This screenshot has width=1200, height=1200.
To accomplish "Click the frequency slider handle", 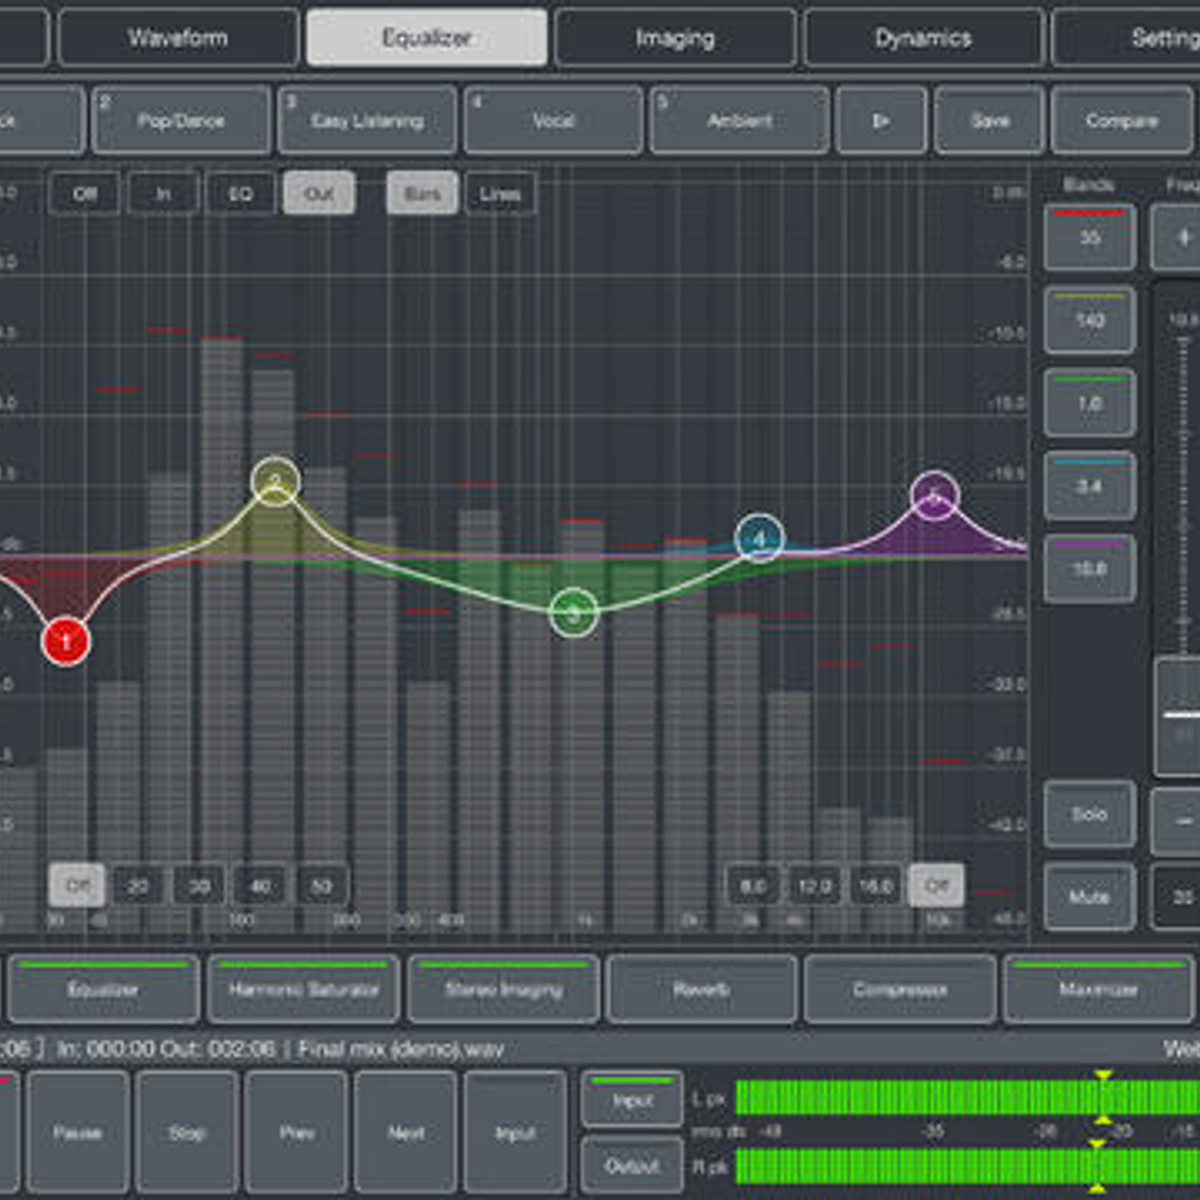I will [1178, 716].
